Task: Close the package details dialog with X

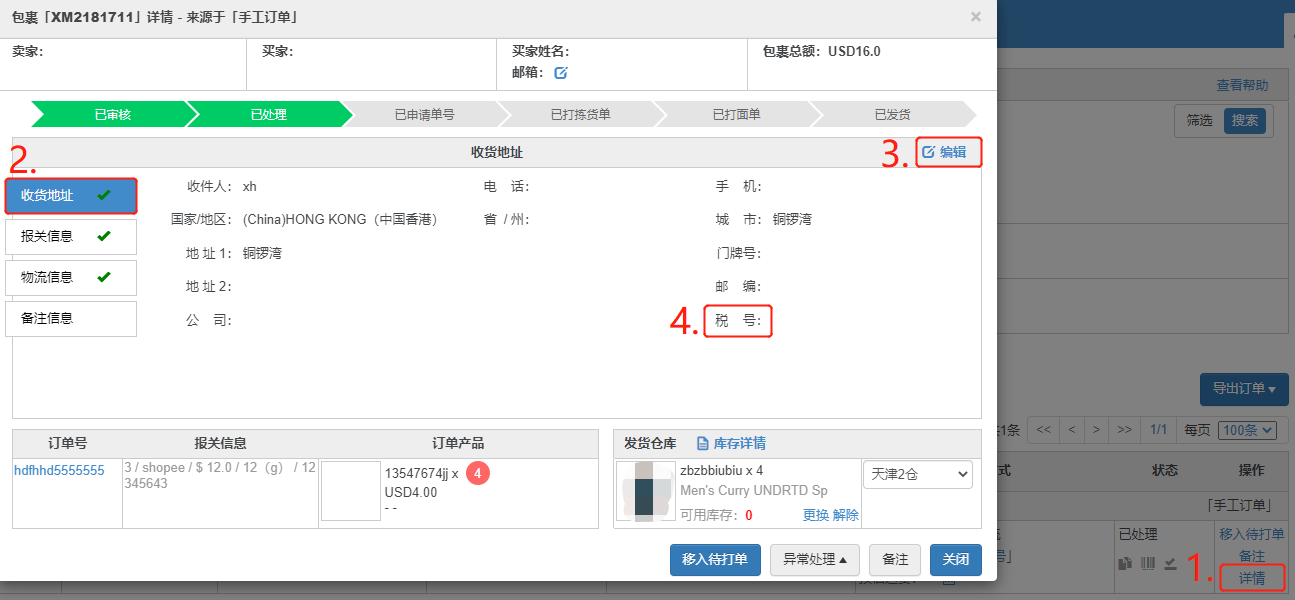Action: [976, 16]
